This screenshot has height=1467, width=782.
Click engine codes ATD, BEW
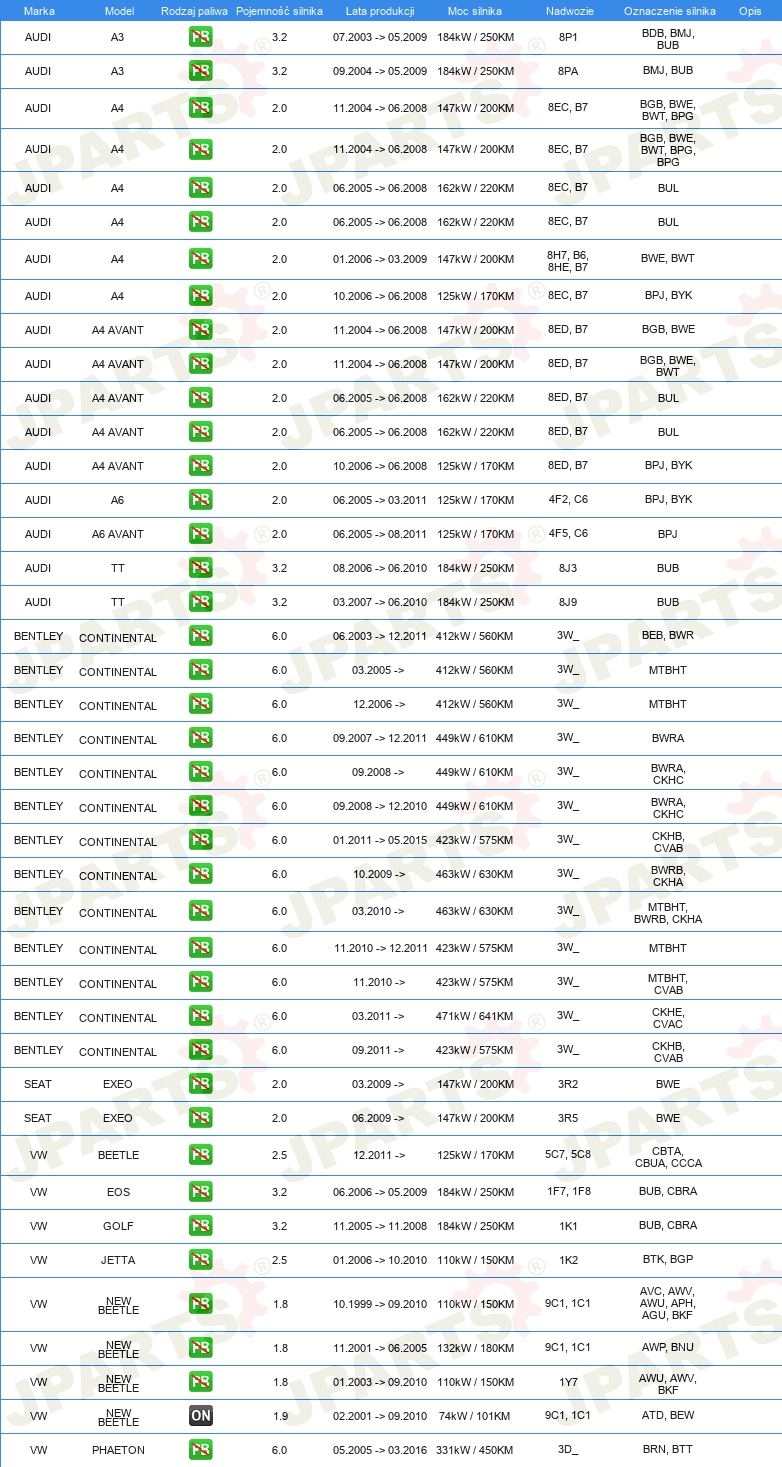pyautogui.click(x=668, y=1415)
